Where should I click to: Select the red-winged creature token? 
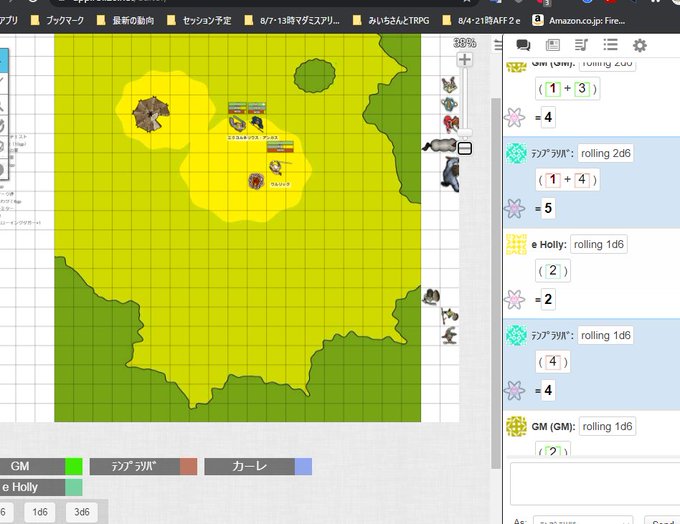coord(451,124)
